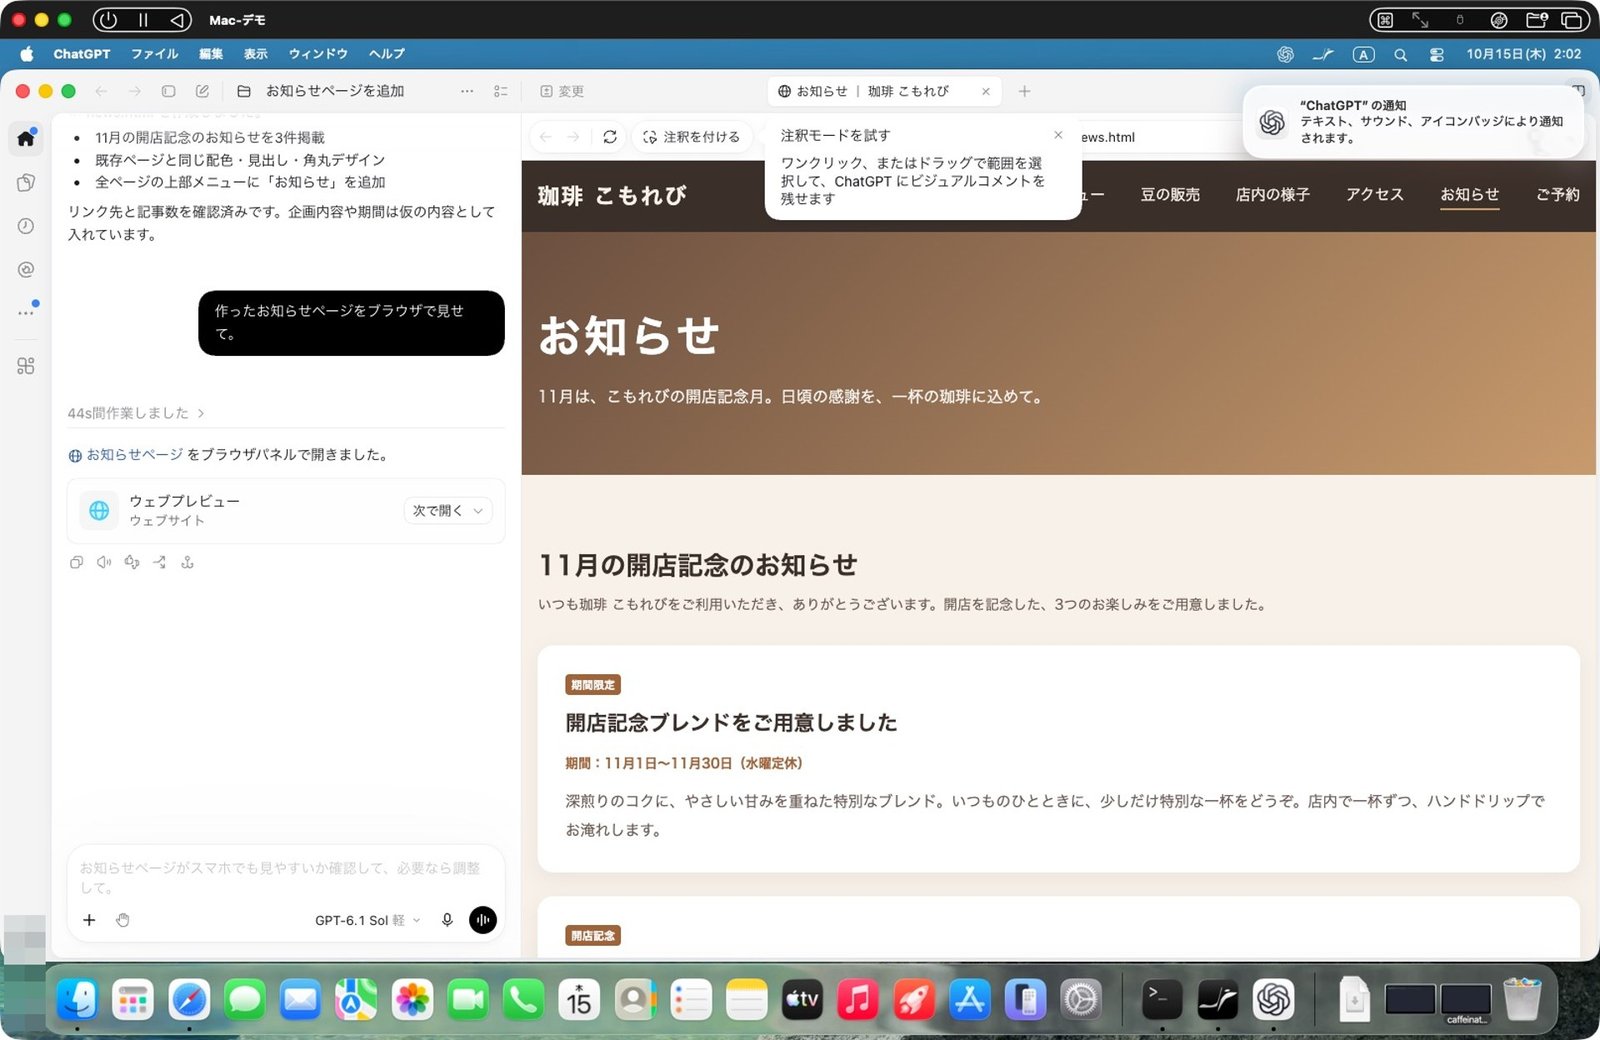
Task: Click the at-sign mentions icon in sidebar
Action: tap(26, 269)
